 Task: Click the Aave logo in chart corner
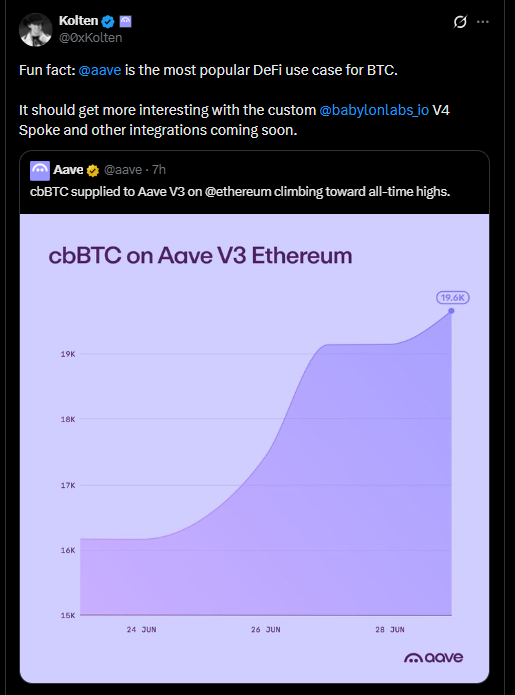(433, 657)
